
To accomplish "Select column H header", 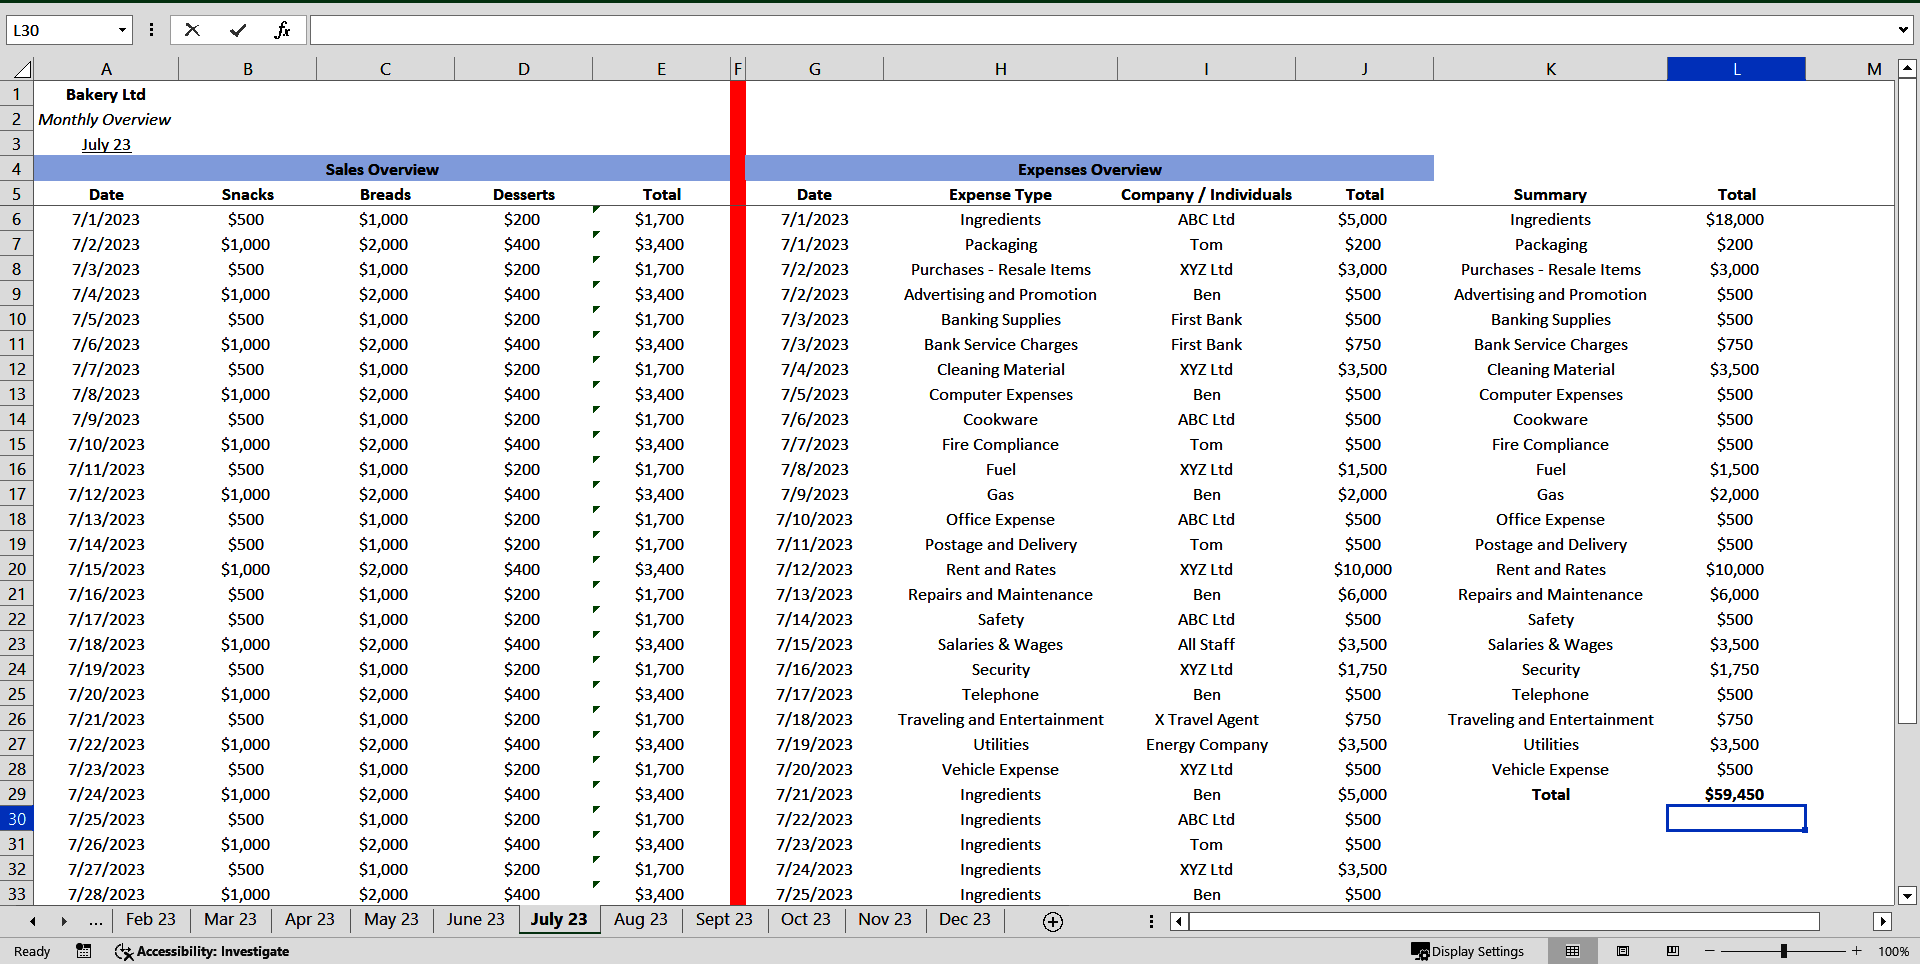I will [1000, 69].
